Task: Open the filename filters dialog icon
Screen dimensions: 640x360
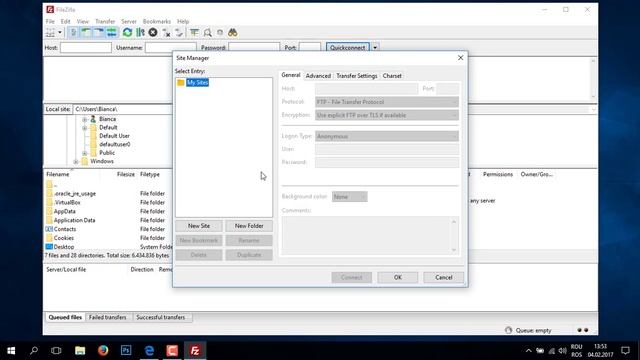Action: (194, 32)
